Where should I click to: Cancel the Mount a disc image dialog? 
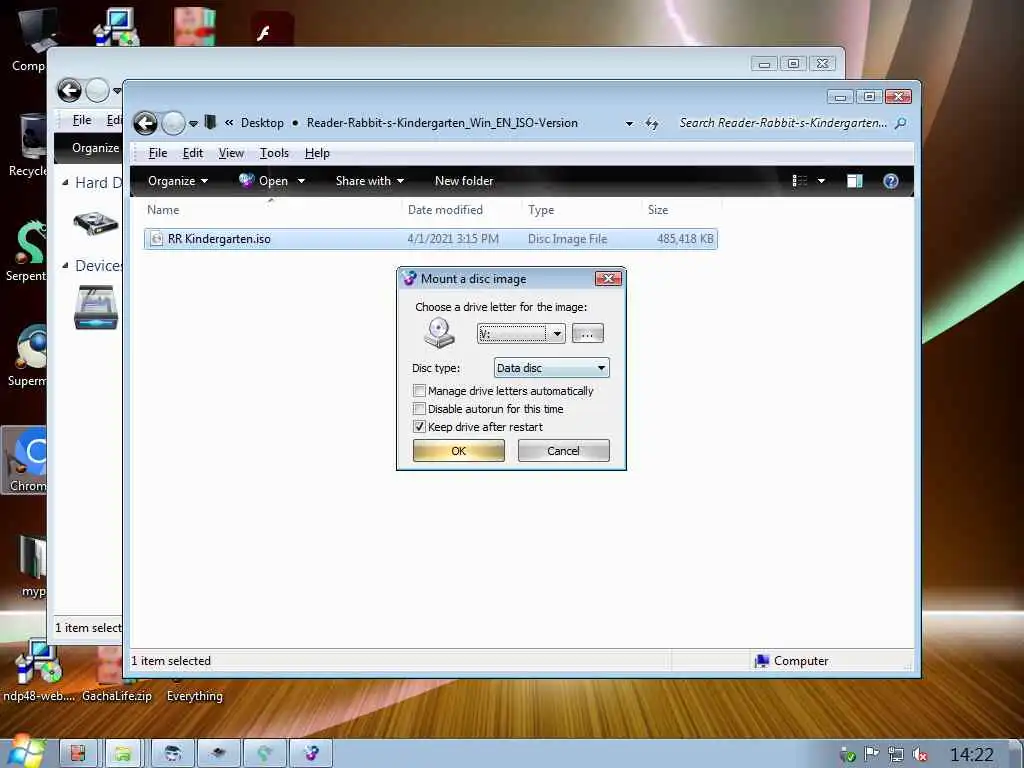coord(563,451)
